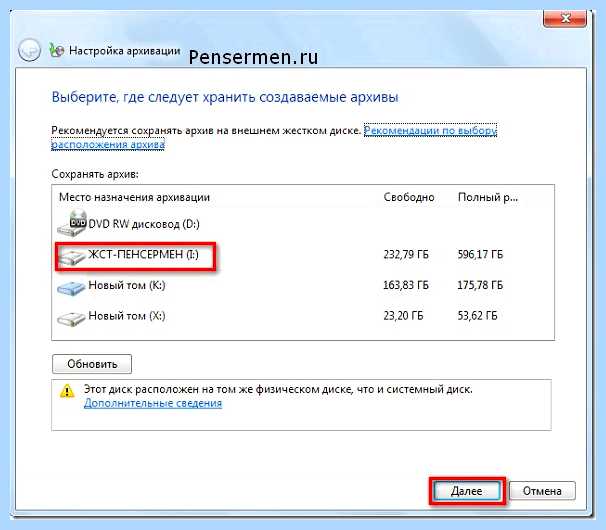This screenshot has width=606, height=530.
Task: Select ЖСТ-ПЕНСЕРМЕН (I:) drive name
Action: 143,254
